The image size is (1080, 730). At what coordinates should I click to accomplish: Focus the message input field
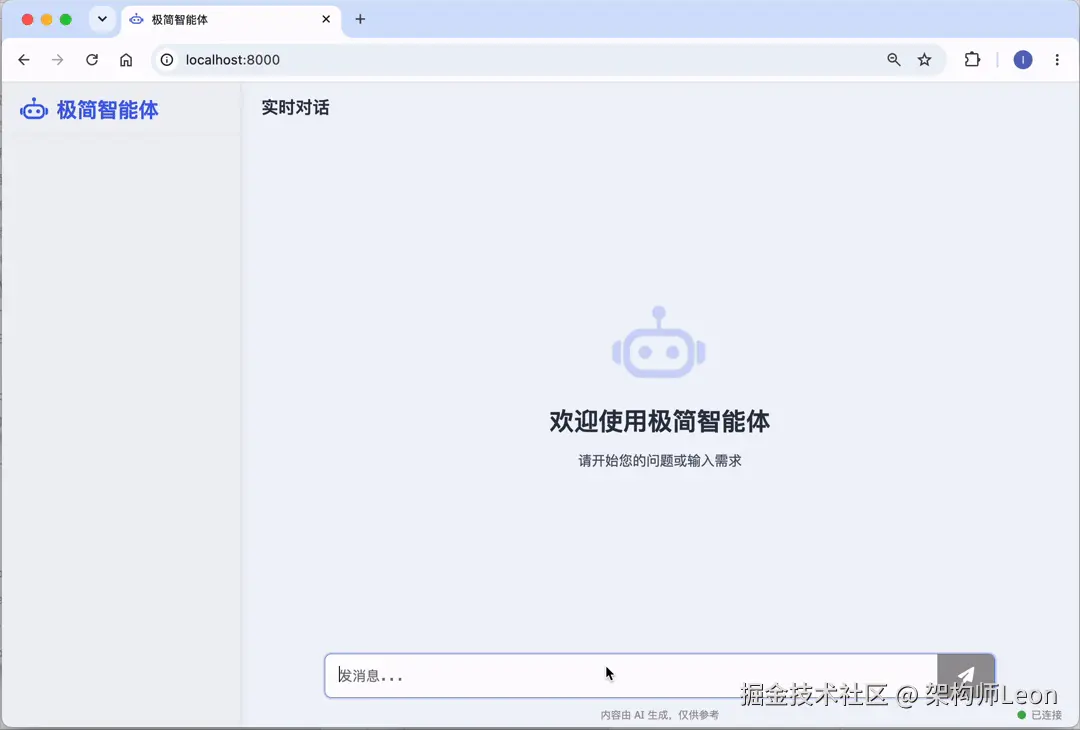click(x=631, y=676)
